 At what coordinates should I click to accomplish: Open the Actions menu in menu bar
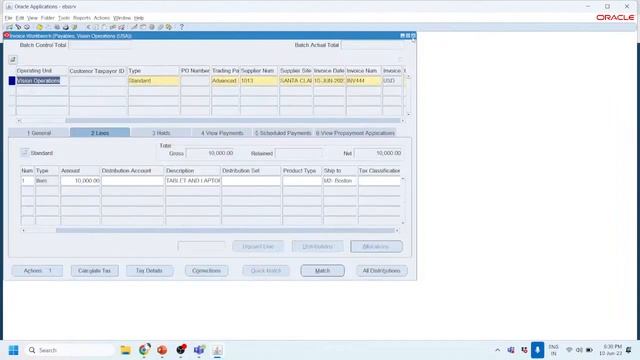point(102,18)
